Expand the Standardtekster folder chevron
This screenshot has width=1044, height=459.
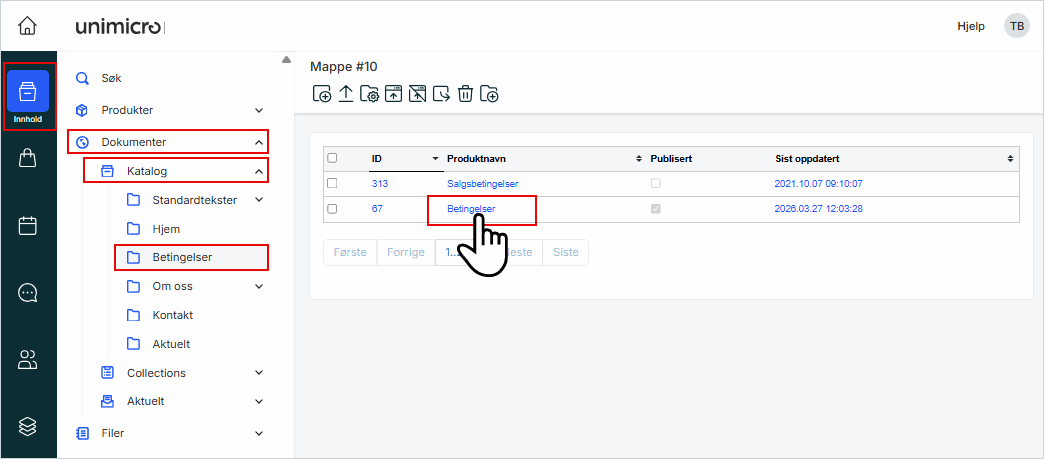[259, 200]
